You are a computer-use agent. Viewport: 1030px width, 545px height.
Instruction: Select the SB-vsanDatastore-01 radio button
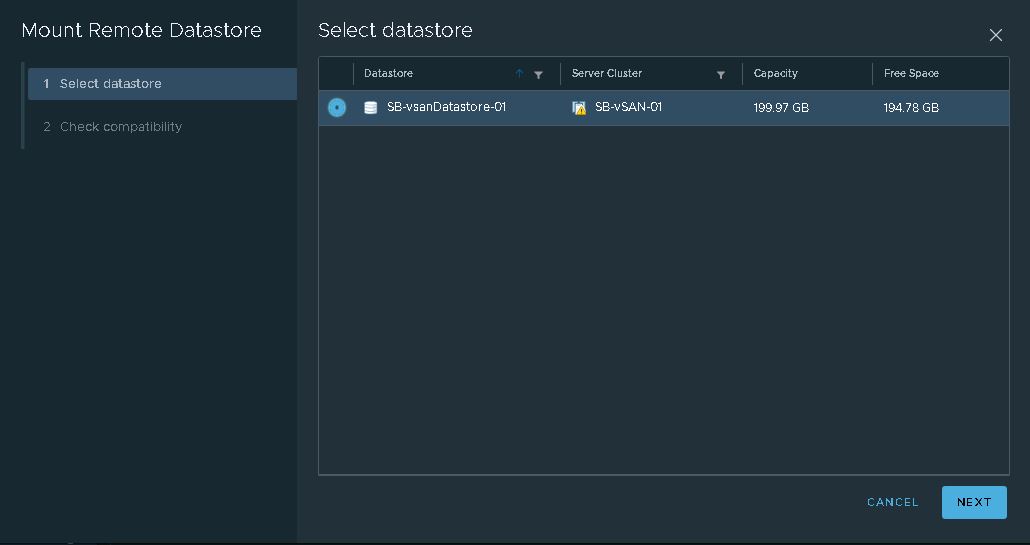coord(336,107)
